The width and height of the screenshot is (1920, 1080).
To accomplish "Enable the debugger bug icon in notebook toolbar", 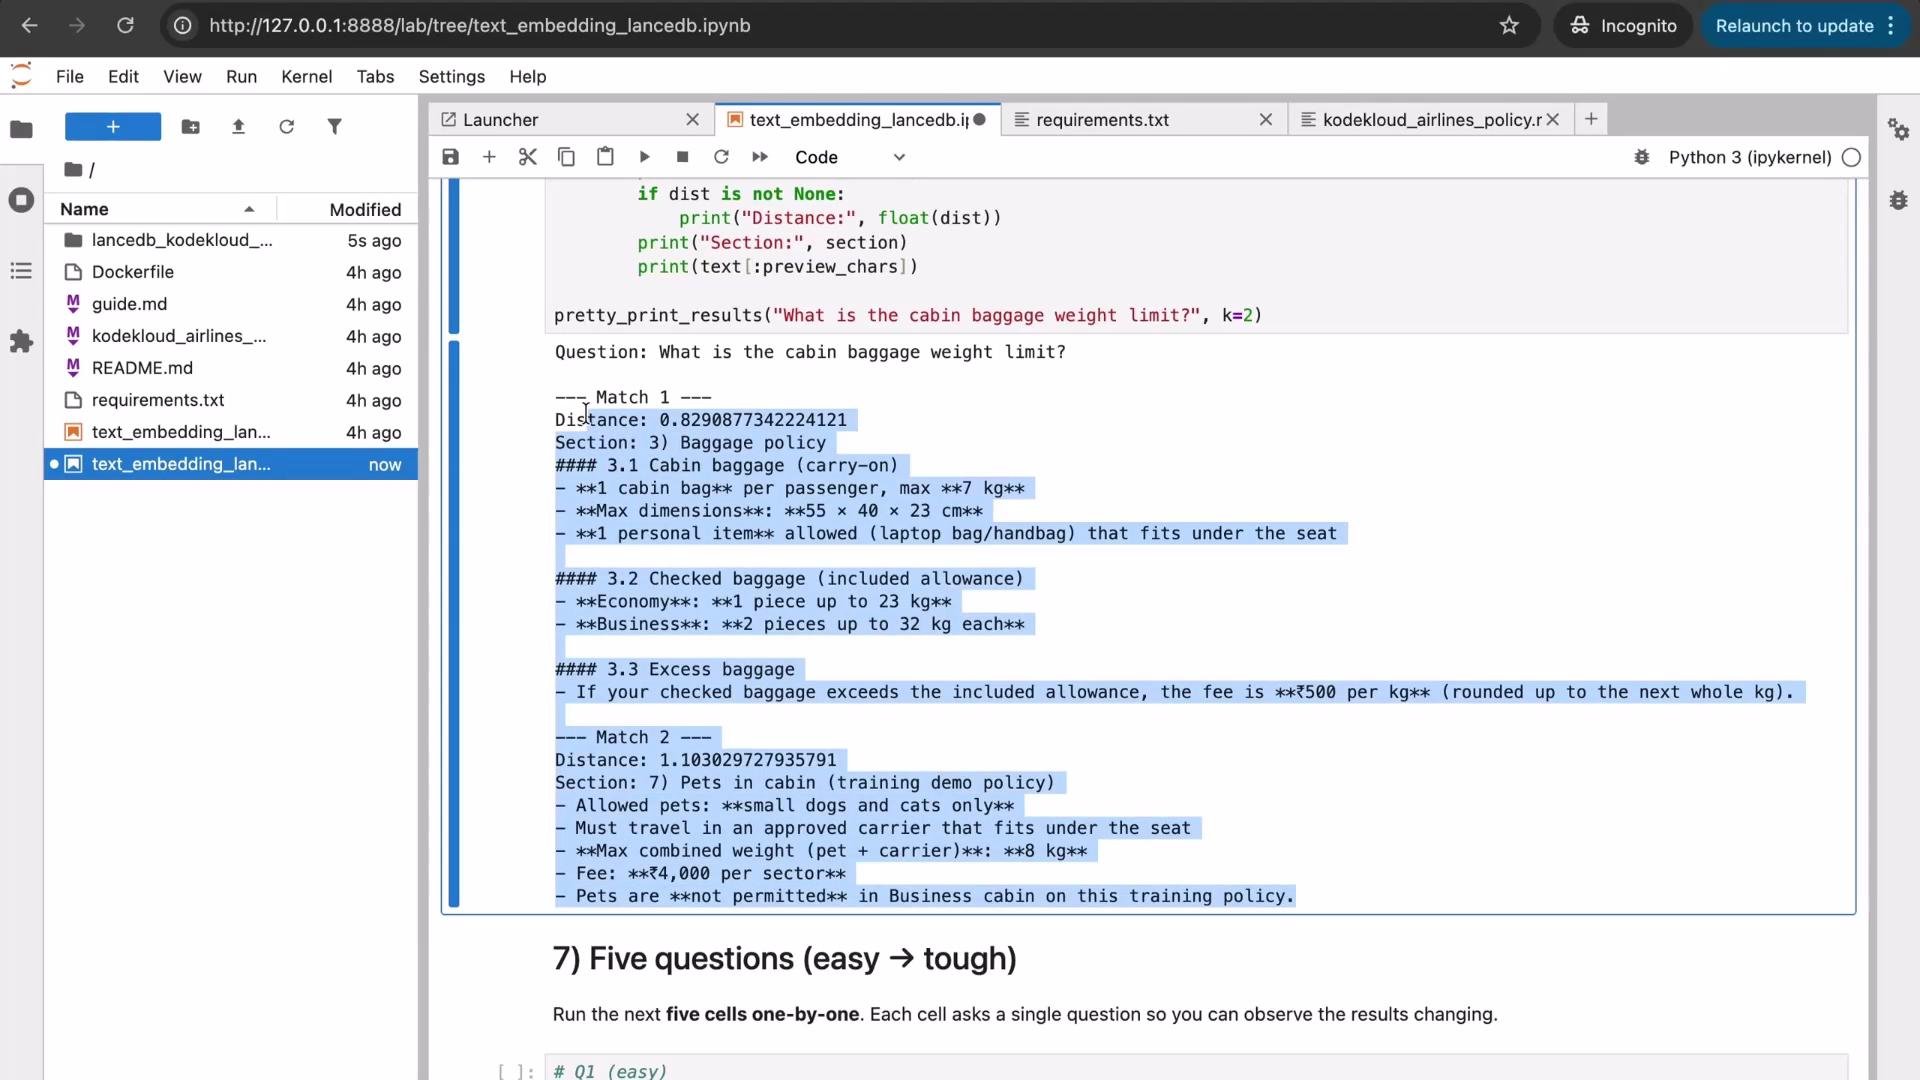I will coord(1641,157).
